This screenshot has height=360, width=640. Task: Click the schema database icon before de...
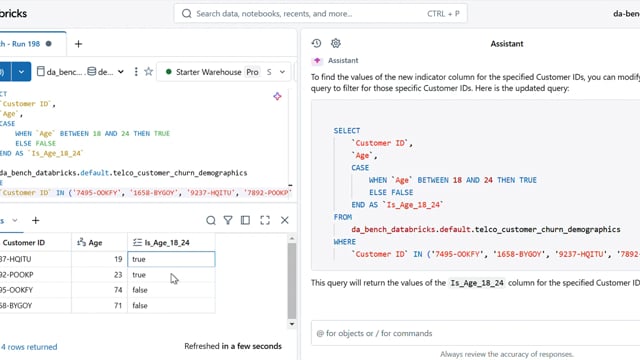(92, 72)
